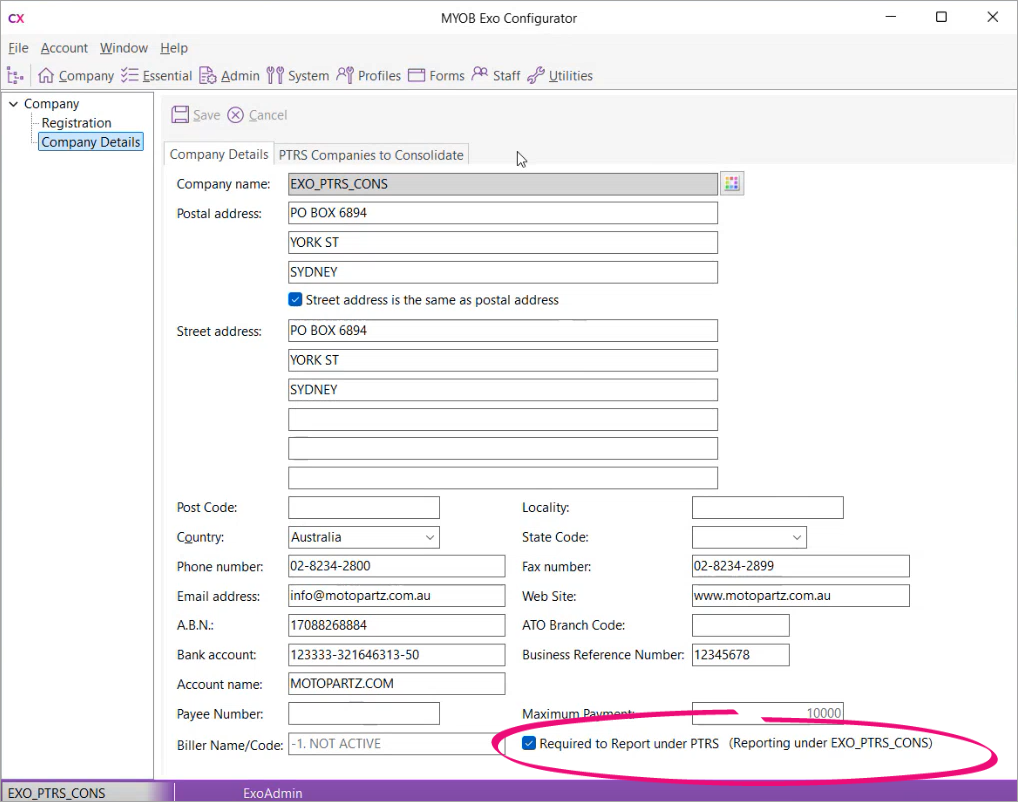Click the last empty Street address line
Image resolution: width=1018 pixels, height=802 pixels.
pos(503,478)
